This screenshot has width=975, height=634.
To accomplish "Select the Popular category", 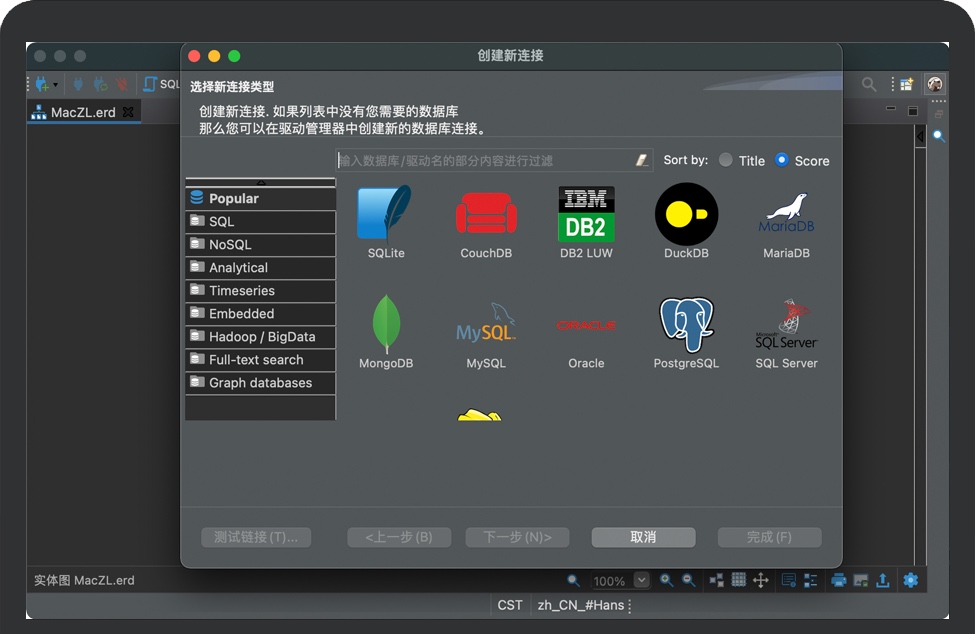I will 261,198.
